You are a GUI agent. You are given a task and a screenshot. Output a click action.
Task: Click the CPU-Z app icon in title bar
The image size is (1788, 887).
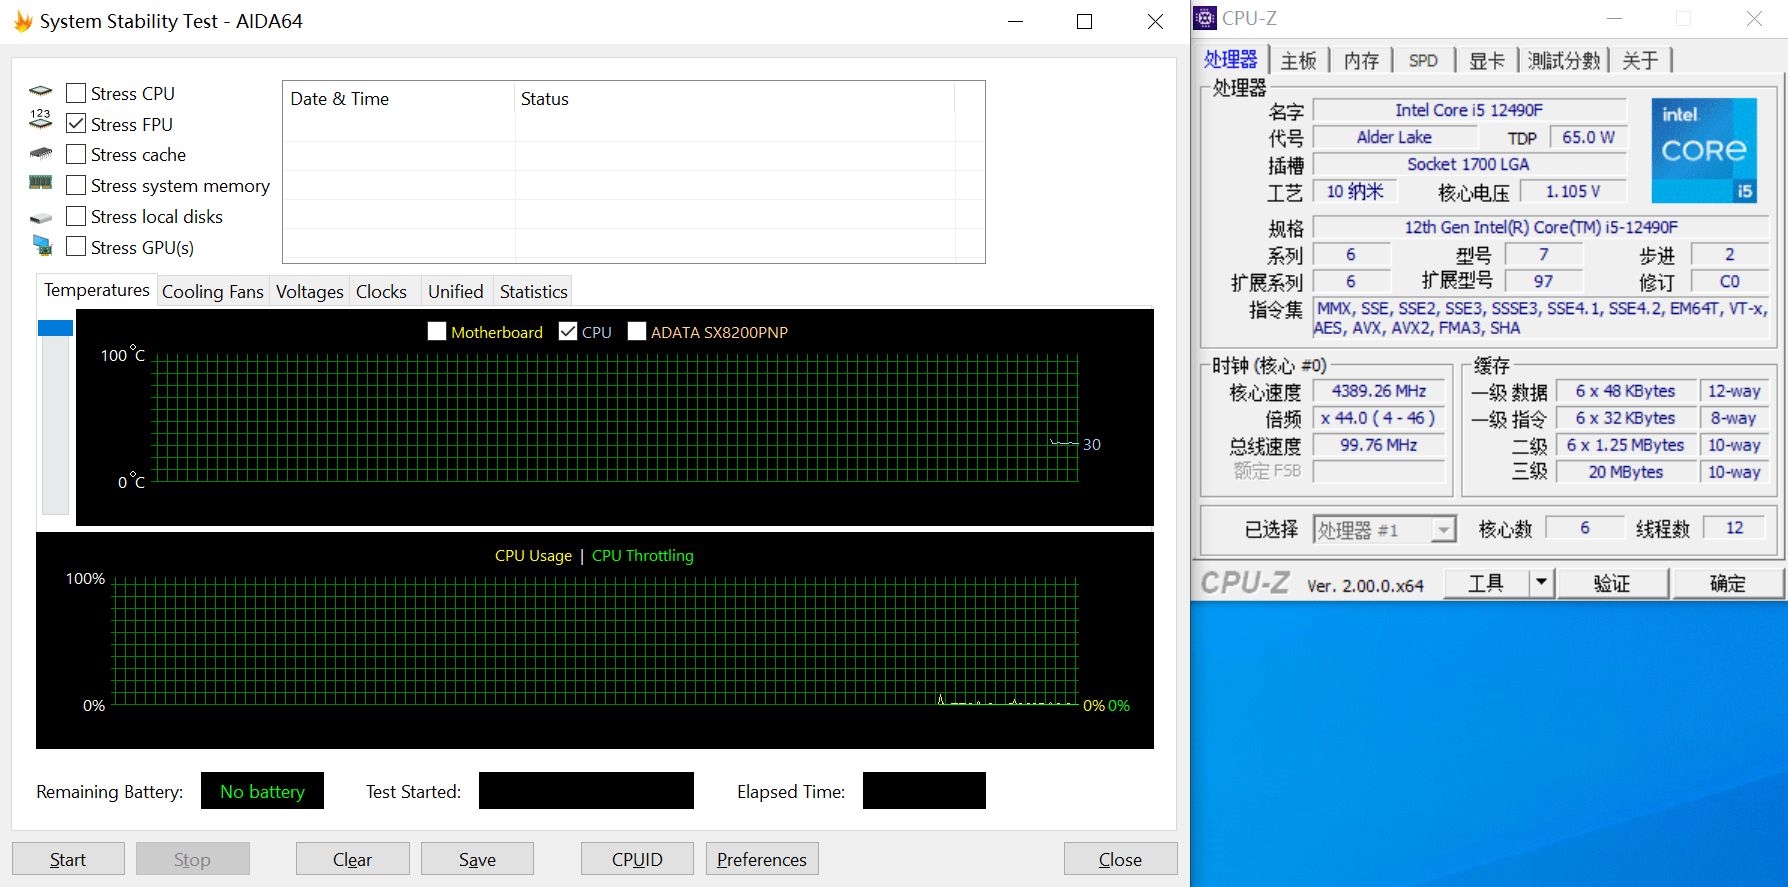click(1206, 18)
